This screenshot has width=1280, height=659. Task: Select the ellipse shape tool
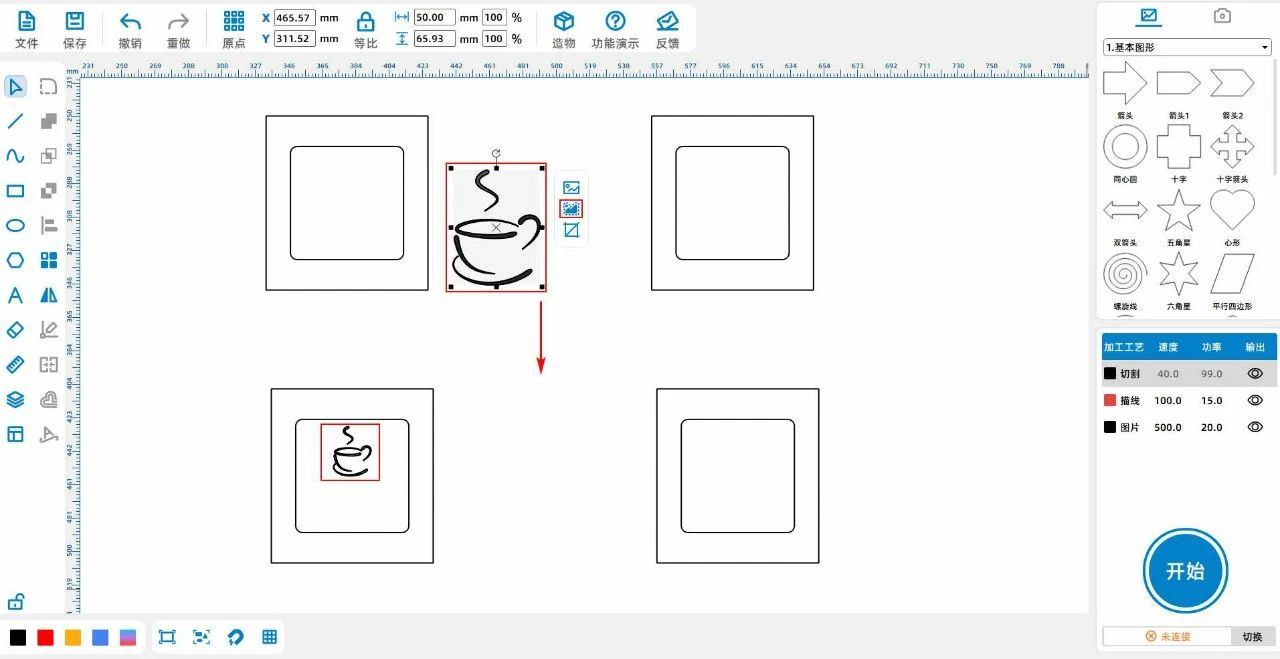click(15, 225)
